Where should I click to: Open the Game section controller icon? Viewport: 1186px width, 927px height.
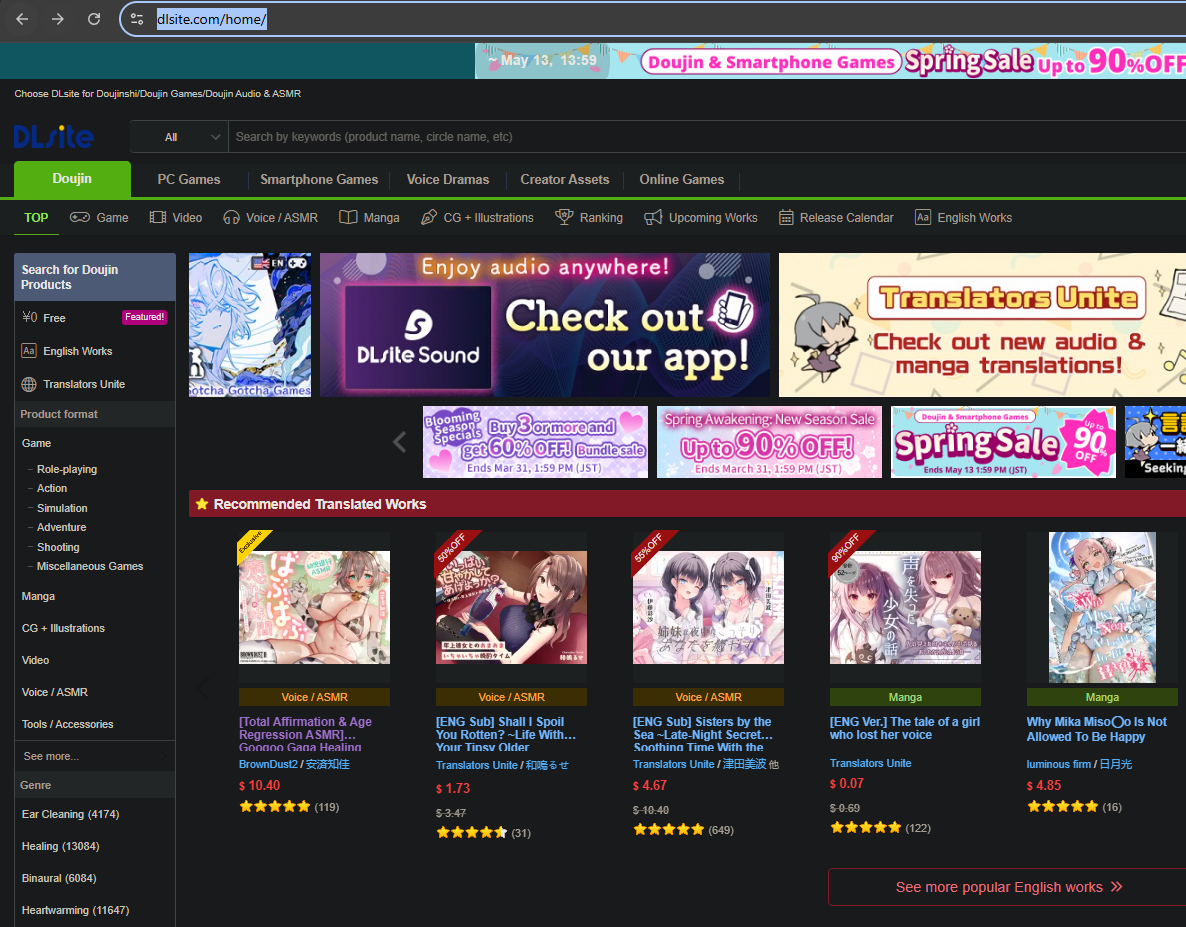[79, 218]
